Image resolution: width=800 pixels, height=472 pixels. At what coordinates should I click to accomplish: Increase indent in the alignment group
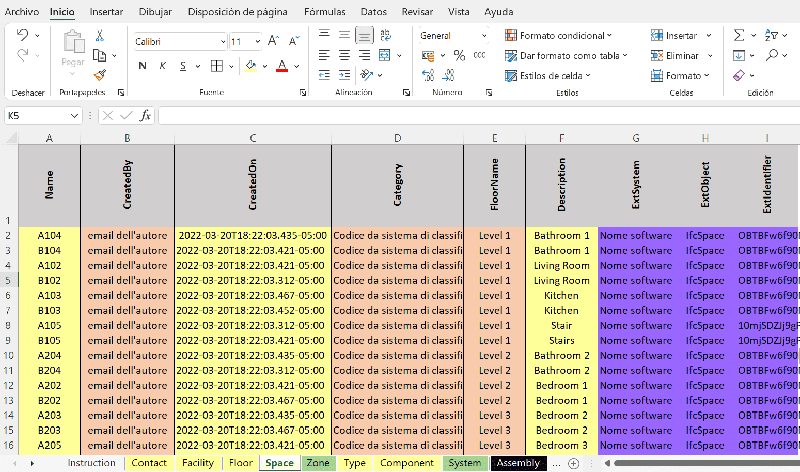344,75
